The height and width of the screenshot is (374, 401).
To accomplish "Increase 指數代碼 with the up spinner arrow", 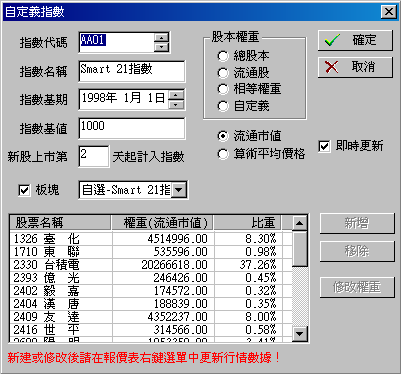I will (162, 37).
